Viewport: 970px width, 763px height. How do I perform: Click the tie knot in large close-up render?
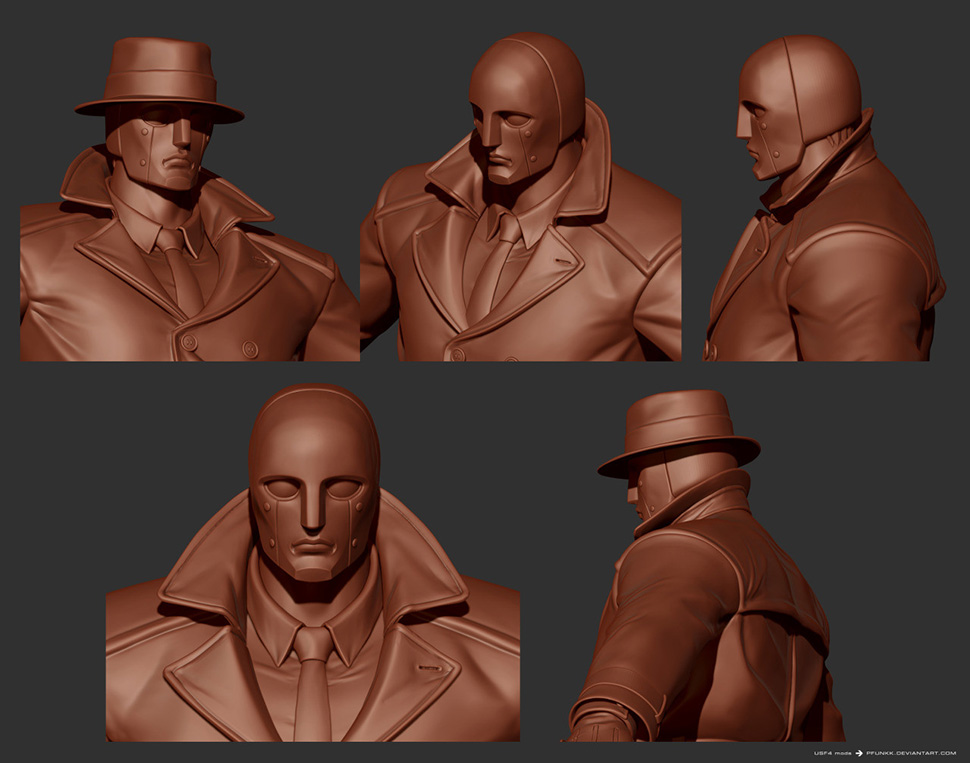[x=313, y=643]
